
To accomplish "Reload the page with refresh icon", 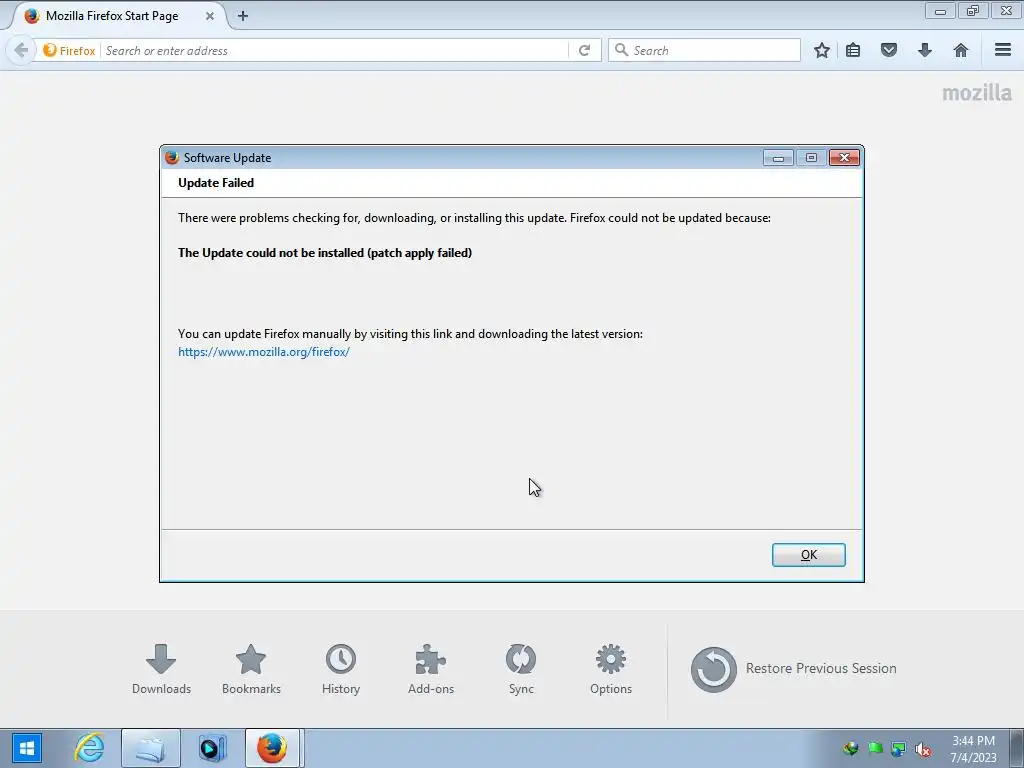I will click(584, 50).
